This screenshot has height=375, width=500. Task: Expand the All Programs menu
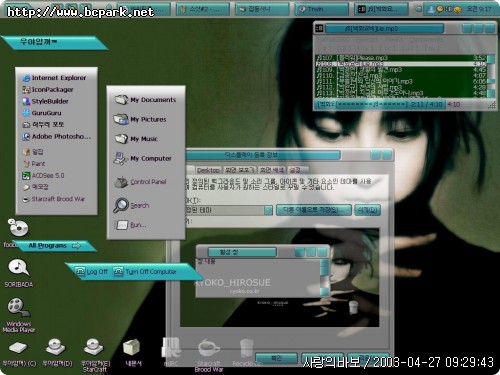54,246
